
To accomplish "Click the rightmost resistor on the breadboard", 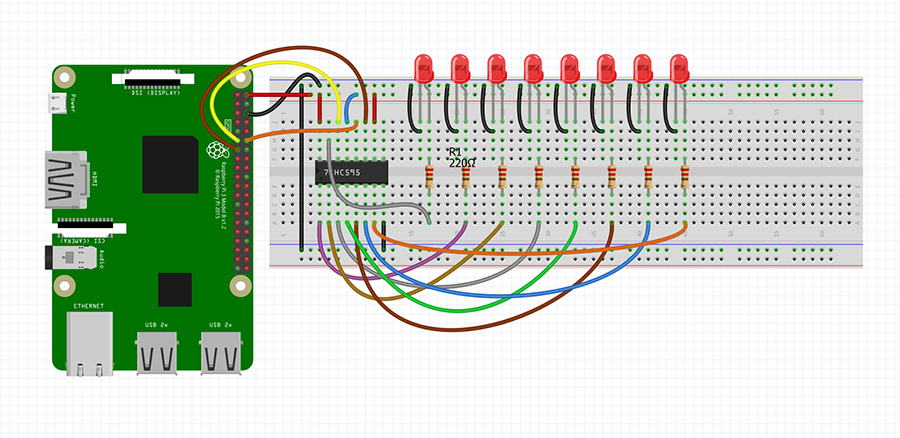I will [685, 178].
